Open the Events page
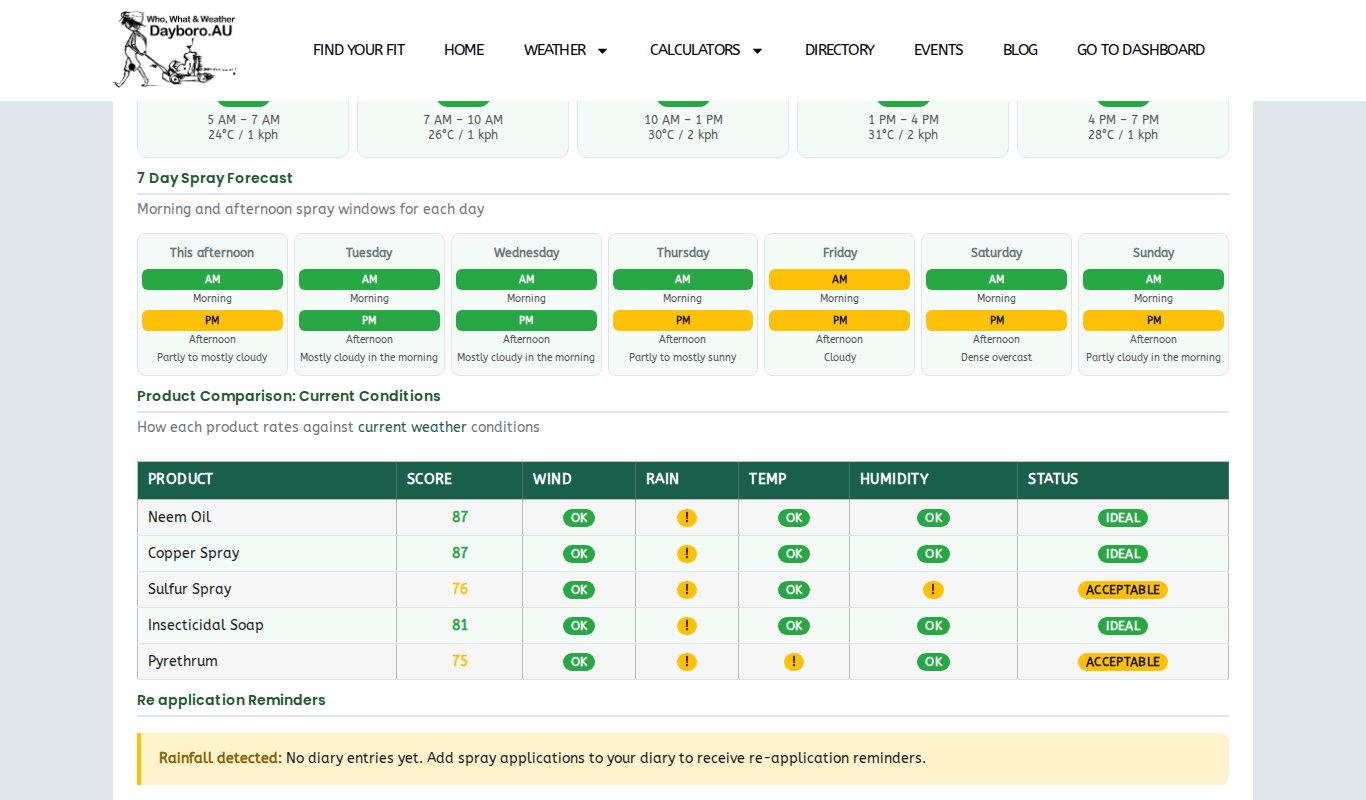This screenshot has height=800, width=1366. 939,50
